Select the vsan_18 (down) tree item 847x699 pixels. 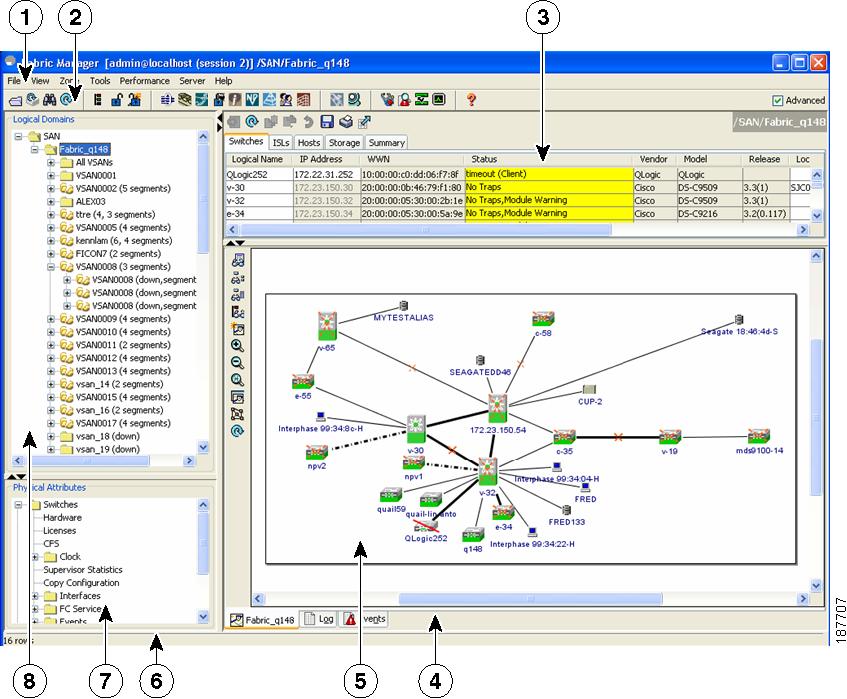tap(107, 436)
